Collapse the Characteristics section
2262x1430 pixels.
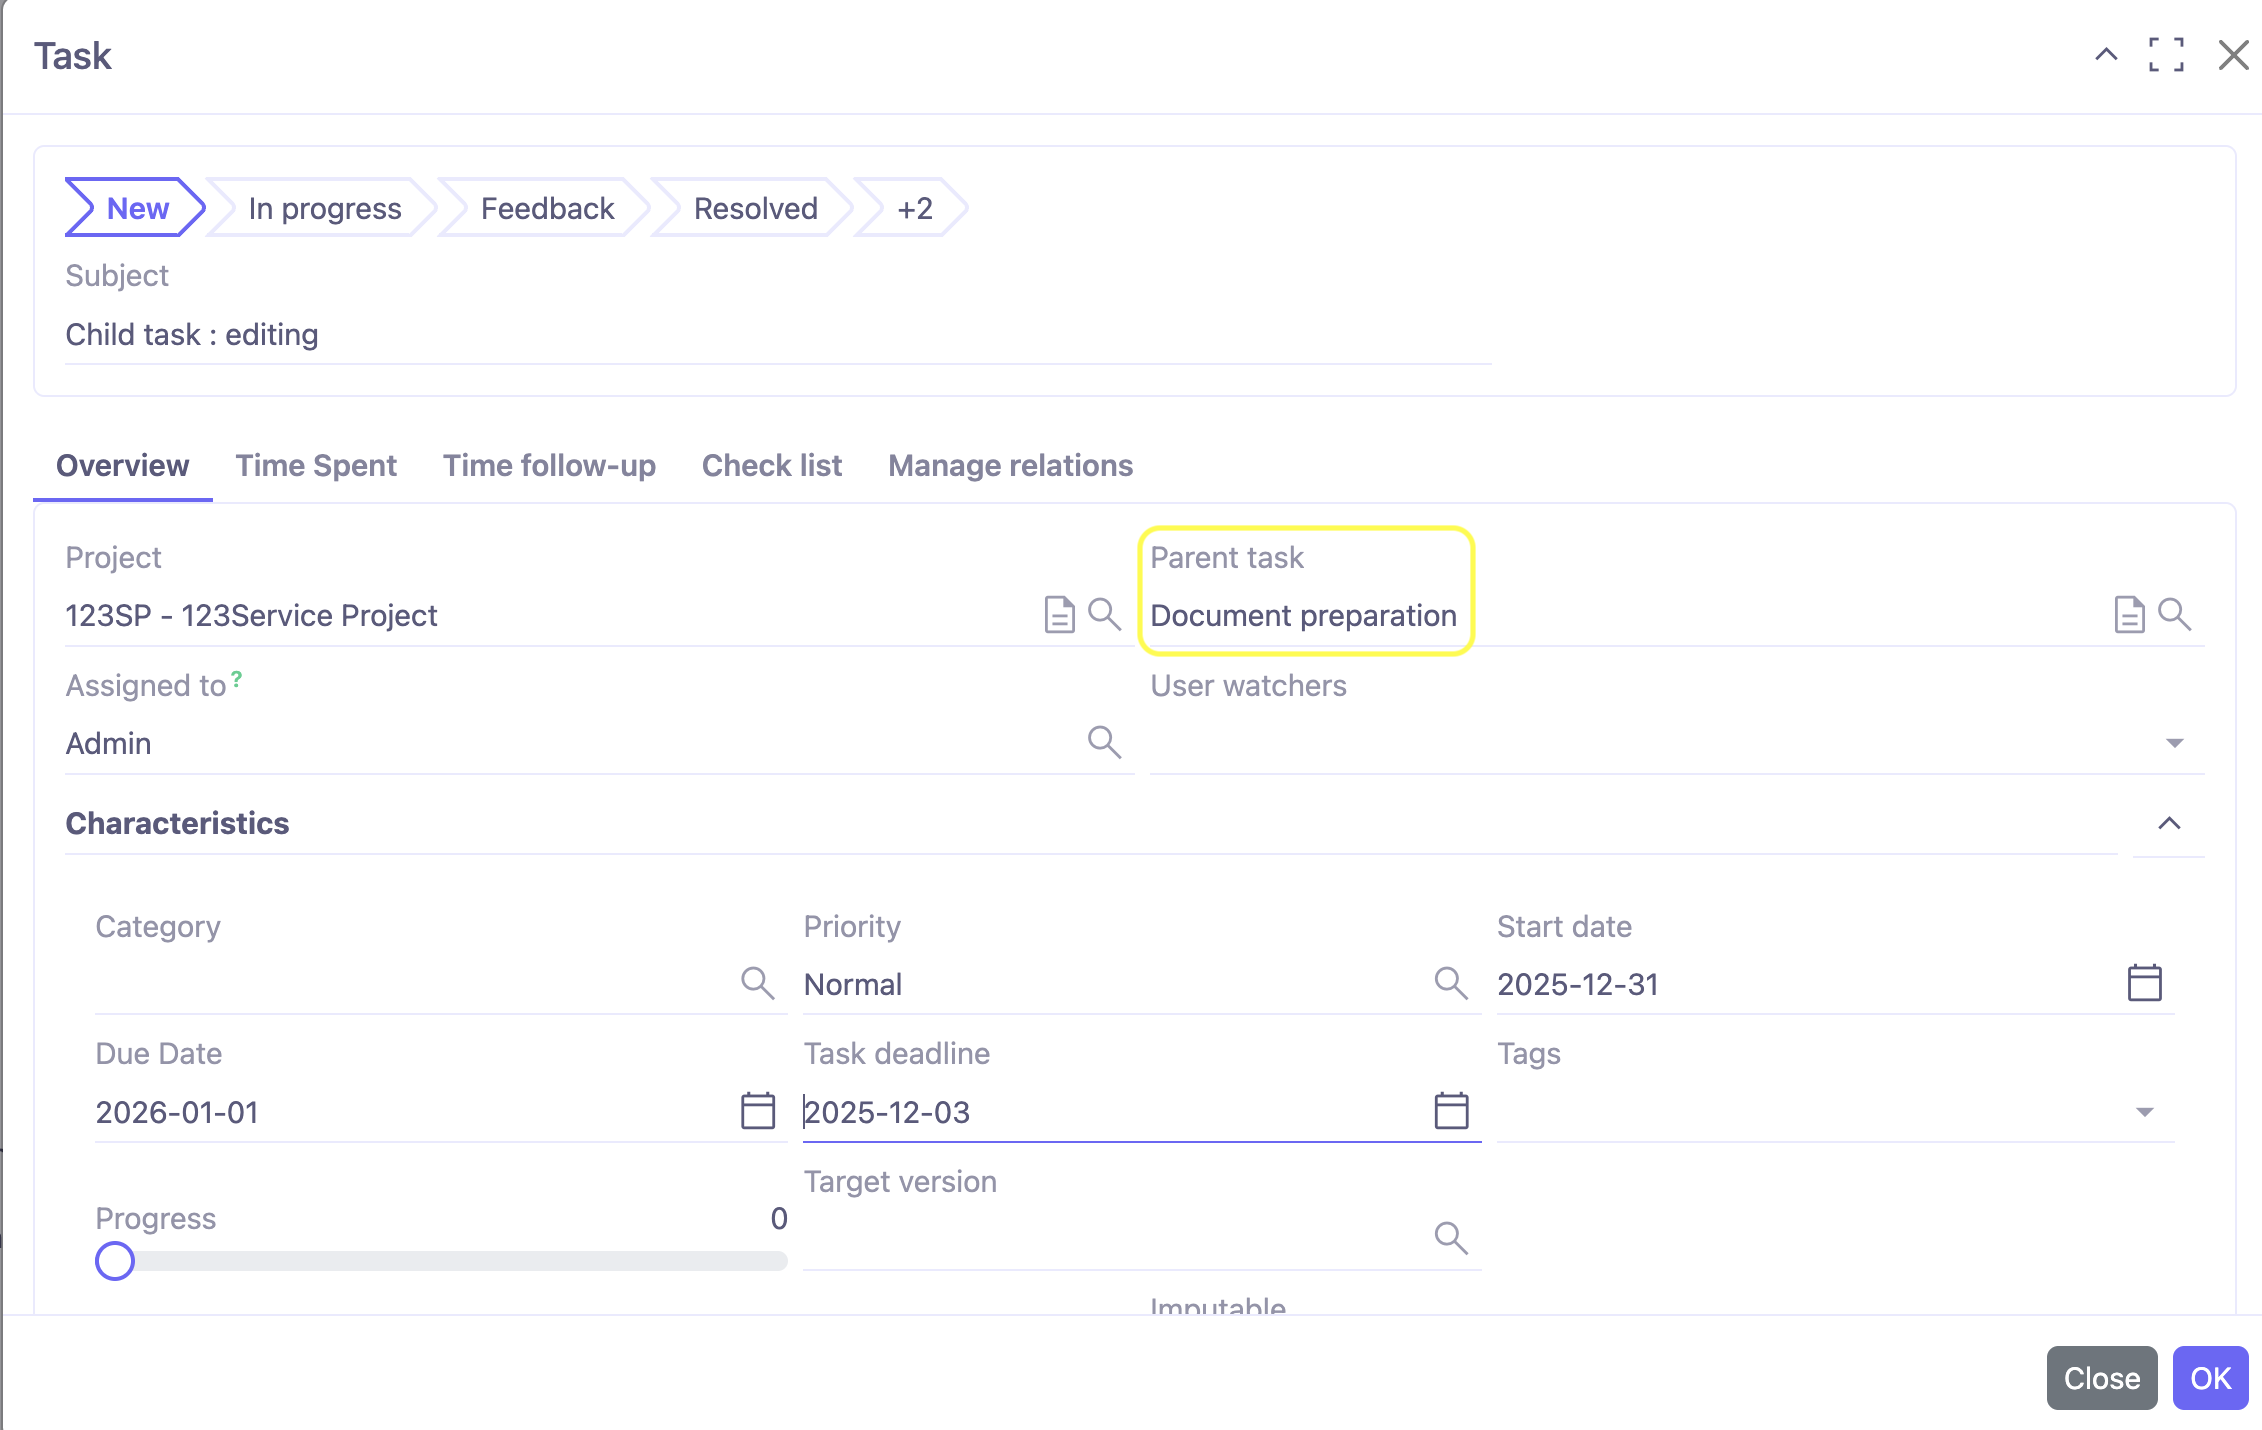(2168, 823)
